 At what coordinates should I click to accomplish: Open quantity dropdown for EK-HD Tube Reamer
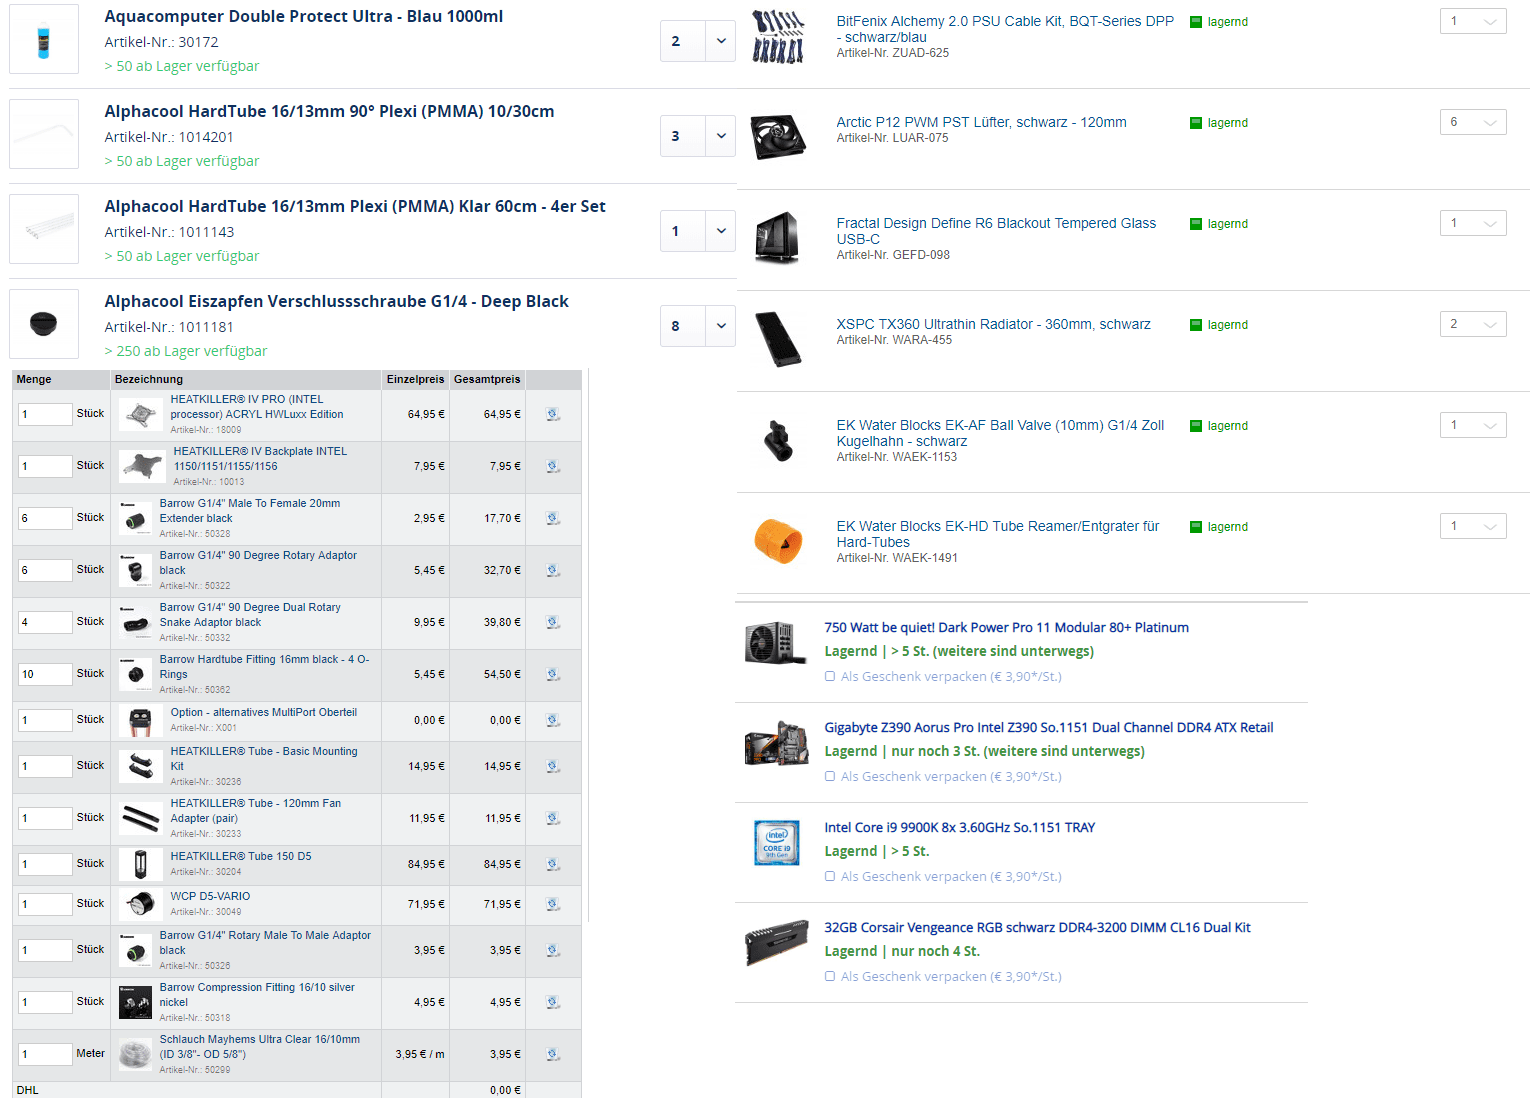pyautogui.click(x=1473, y=526)
